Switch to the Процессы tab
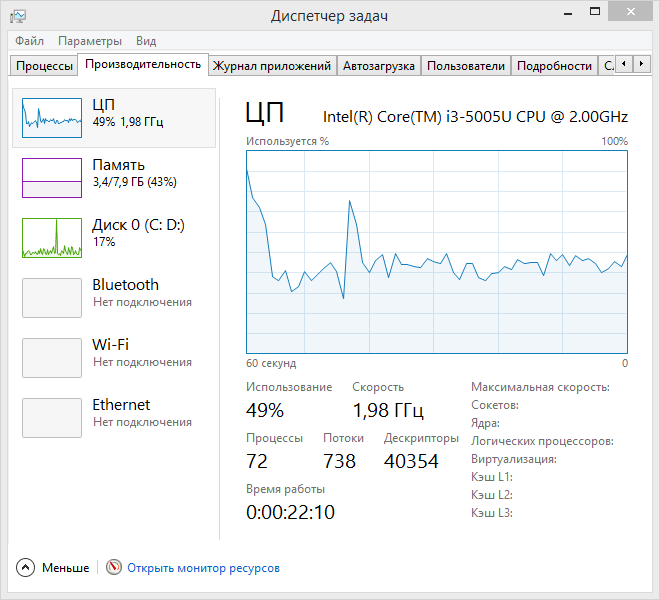This screenshot has width=660, height=600. [x=44, y=66]
